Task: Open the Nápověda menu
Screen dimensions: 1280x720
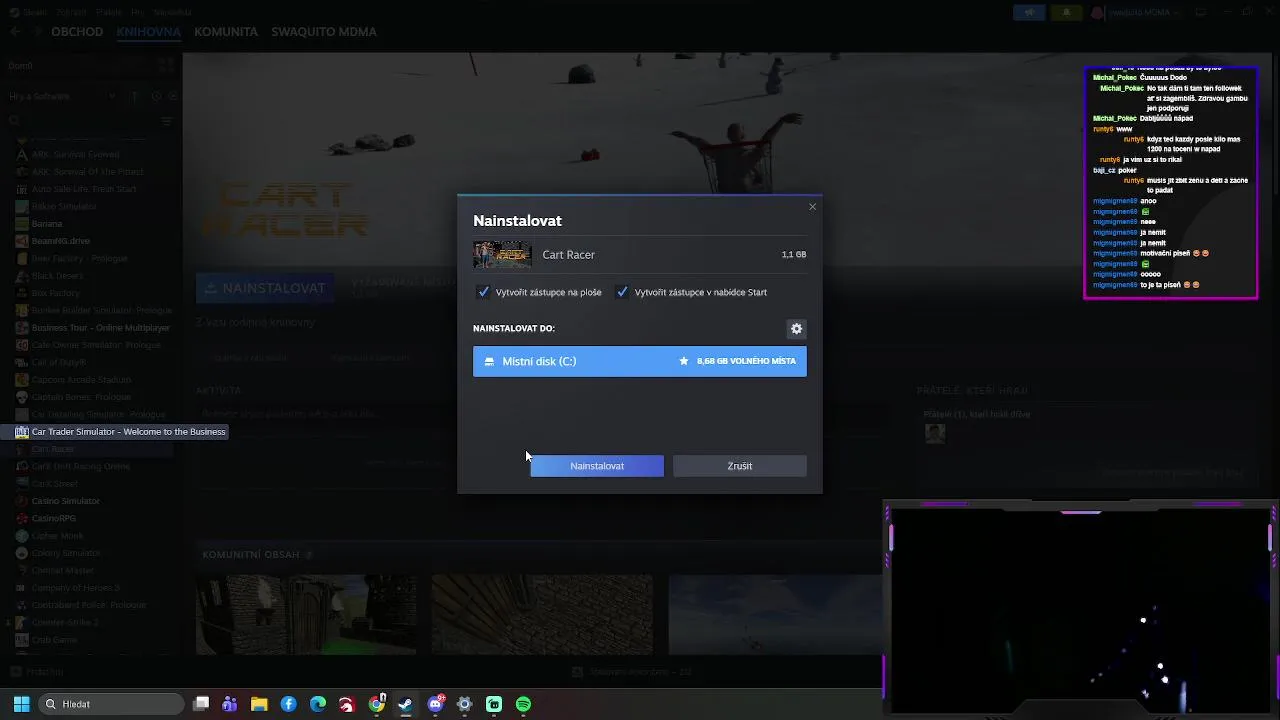Action: click(x=172, y=12)
